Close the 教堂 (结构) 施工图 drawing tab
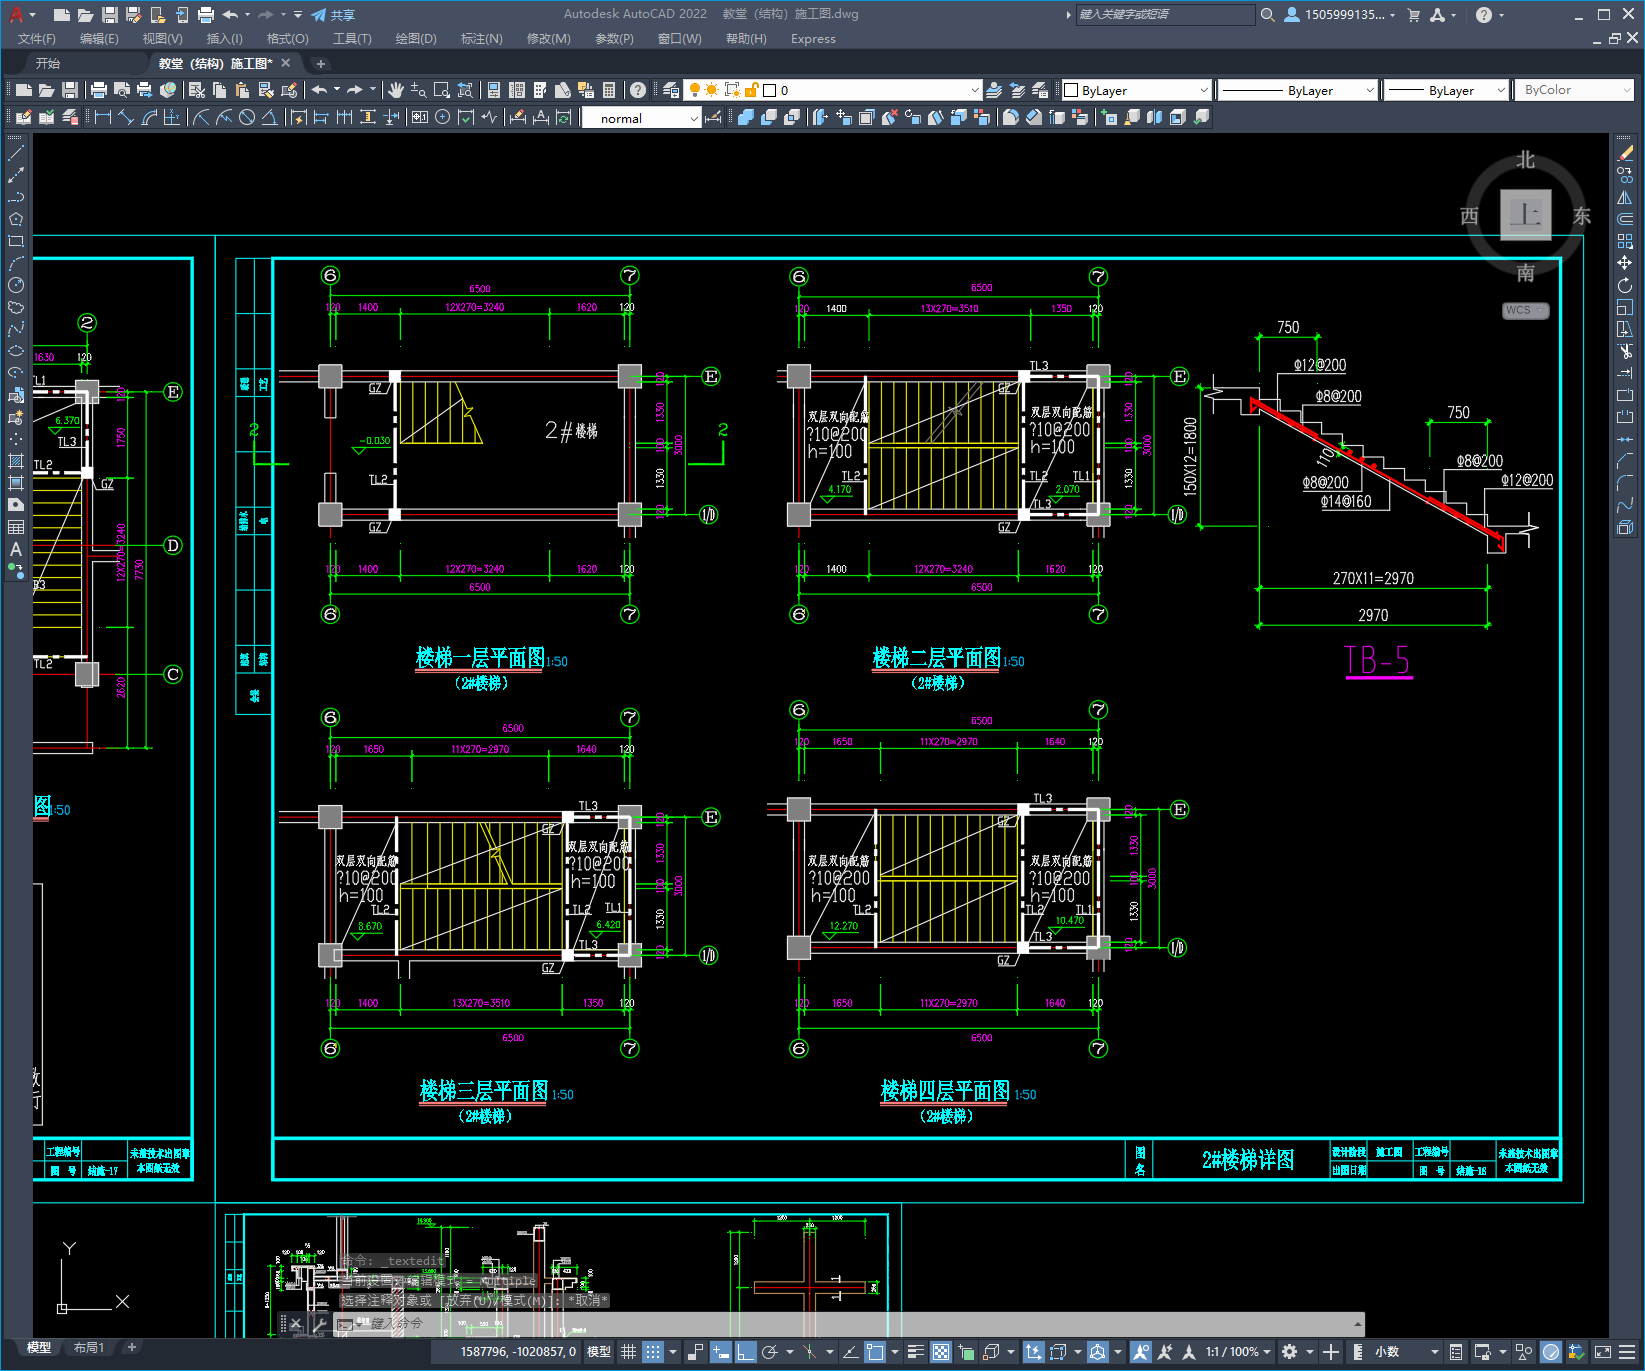 pyautogui.click(x=286, y=63)
